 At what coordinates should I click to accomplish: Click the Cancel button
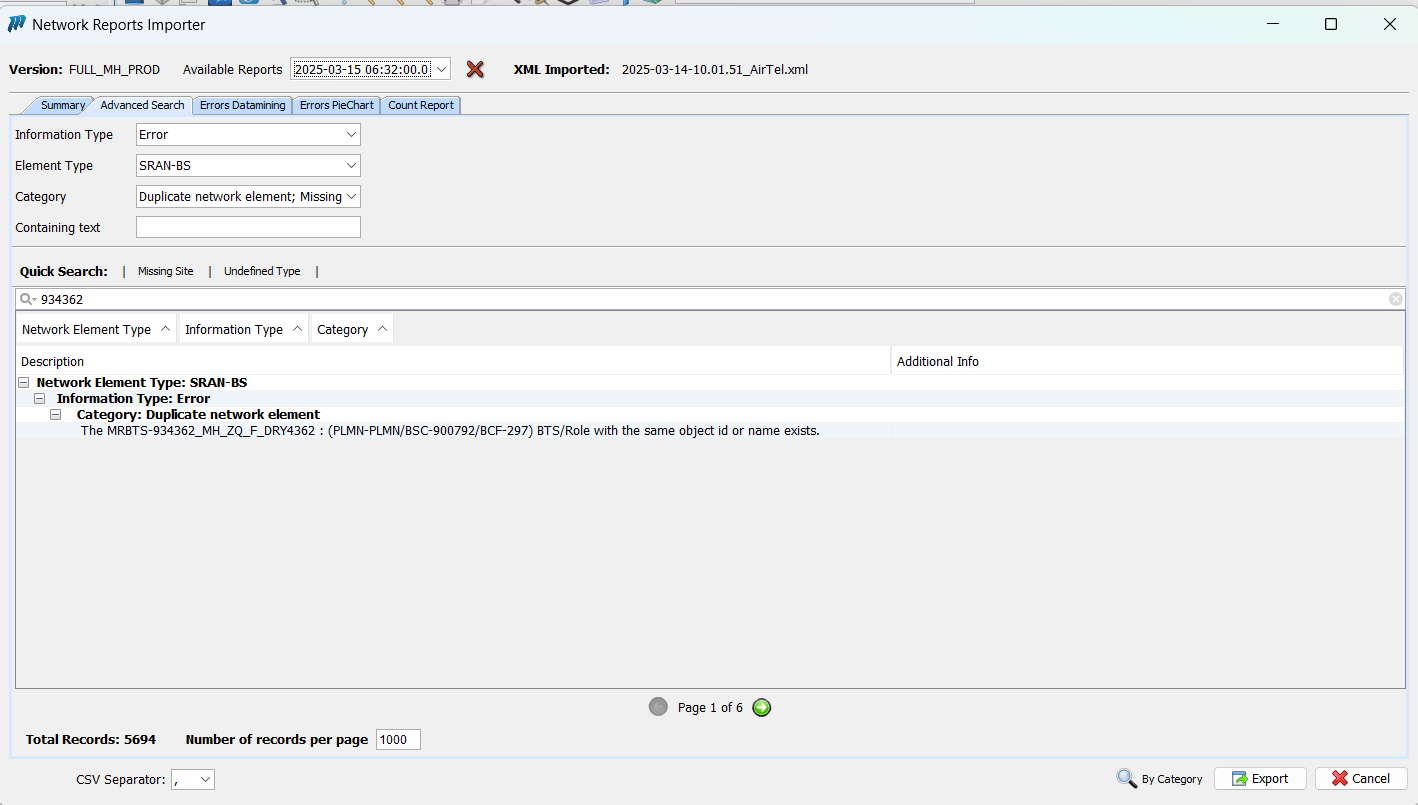(x=1360, y=778)
